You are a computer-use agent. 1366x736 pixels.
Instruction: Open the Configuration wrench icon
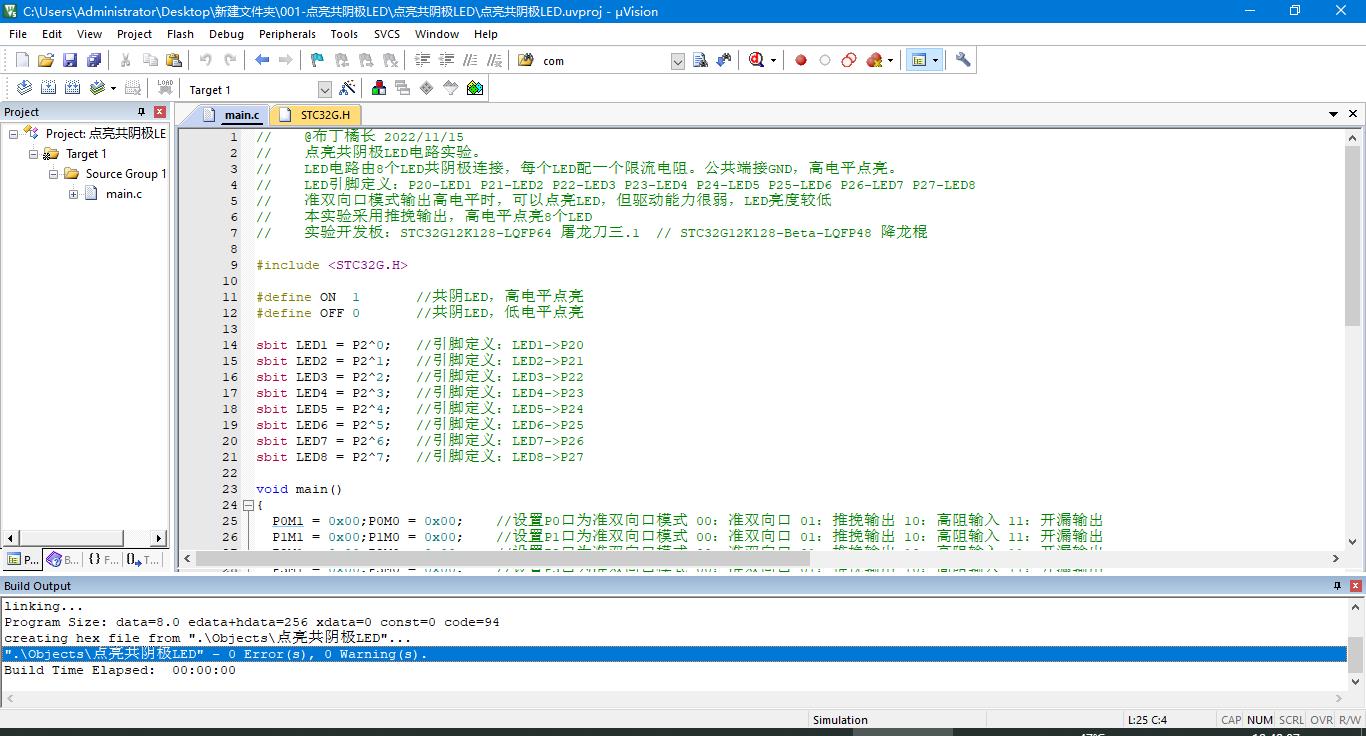[x=963, y=60]
